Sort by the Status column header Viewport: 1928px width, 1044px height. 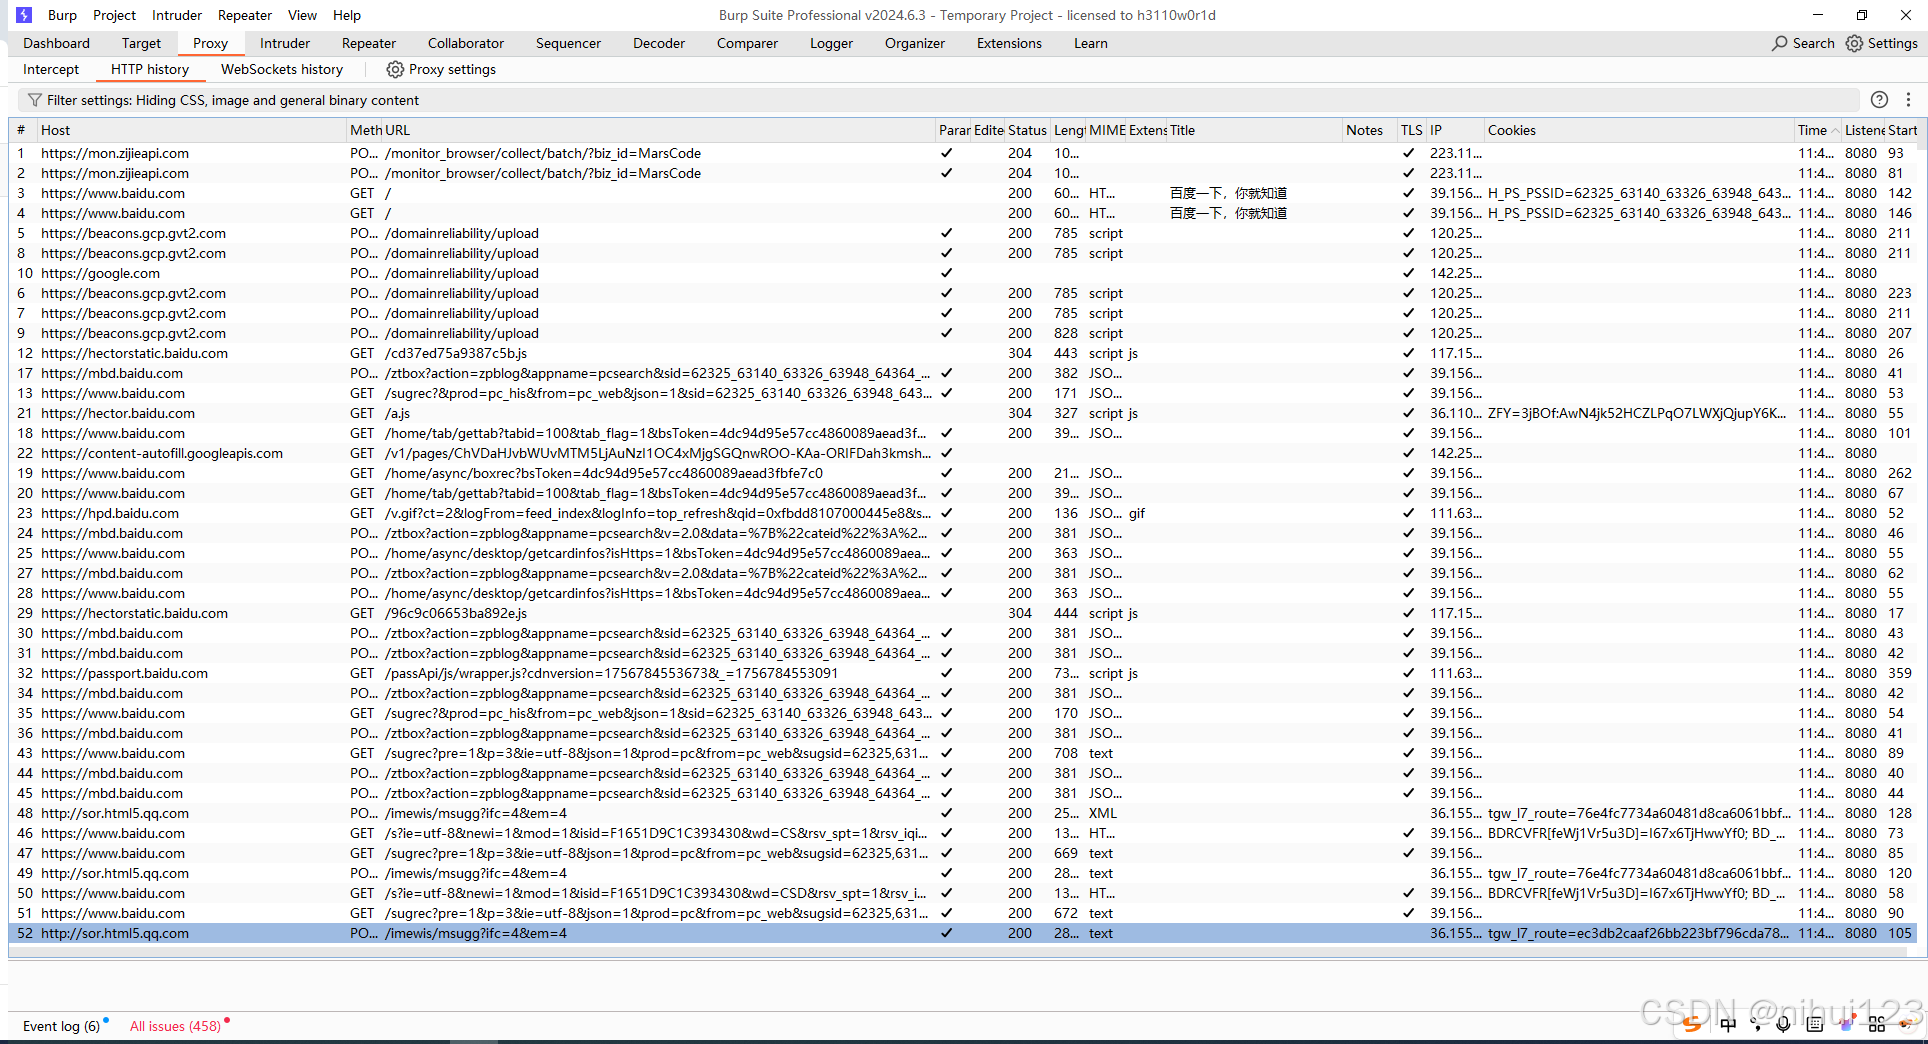(1027, 130)
